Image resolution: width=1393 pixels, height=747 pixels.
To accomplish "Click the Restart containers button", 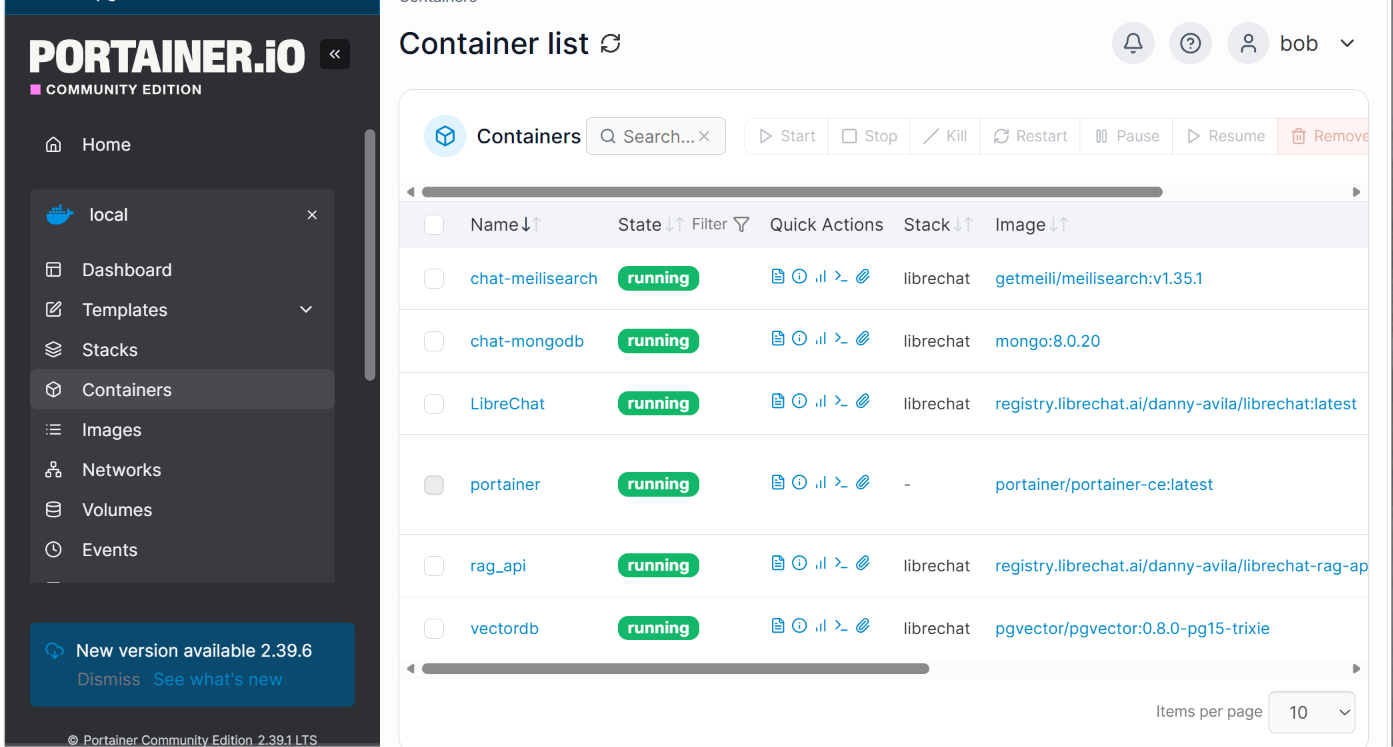I will [1030, 136].
